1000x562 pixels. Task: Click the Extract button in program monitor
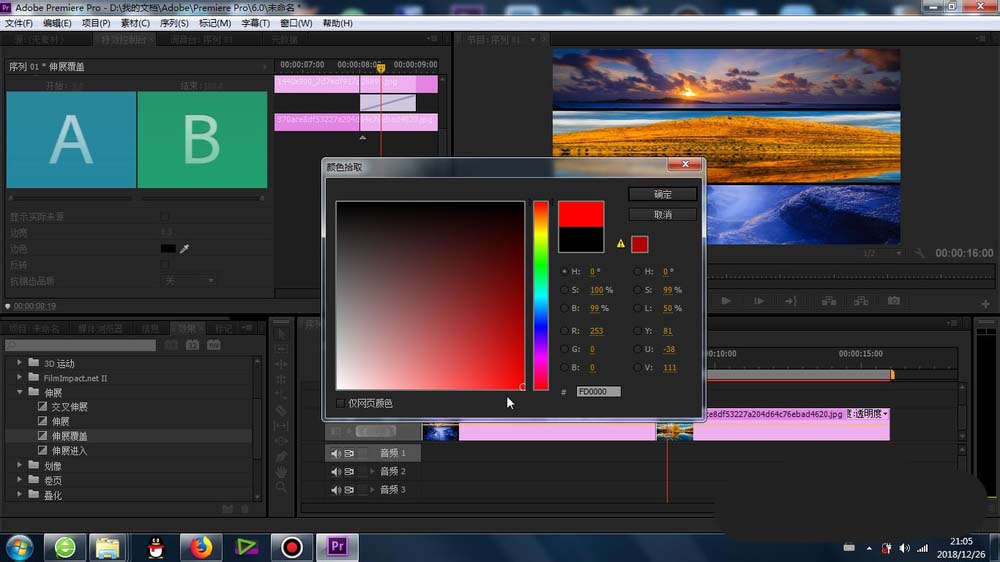pyautogui.click(x=861, y=300)
